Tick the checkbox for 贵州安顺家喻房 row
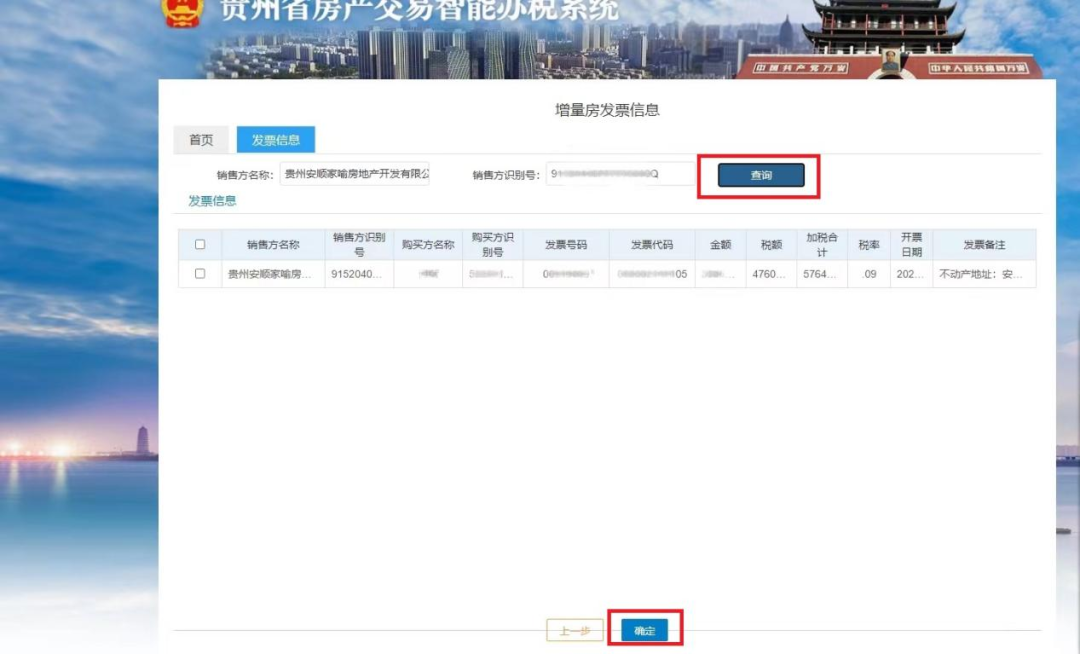Viewport: 1080px width, 654px height. (200, 273)
